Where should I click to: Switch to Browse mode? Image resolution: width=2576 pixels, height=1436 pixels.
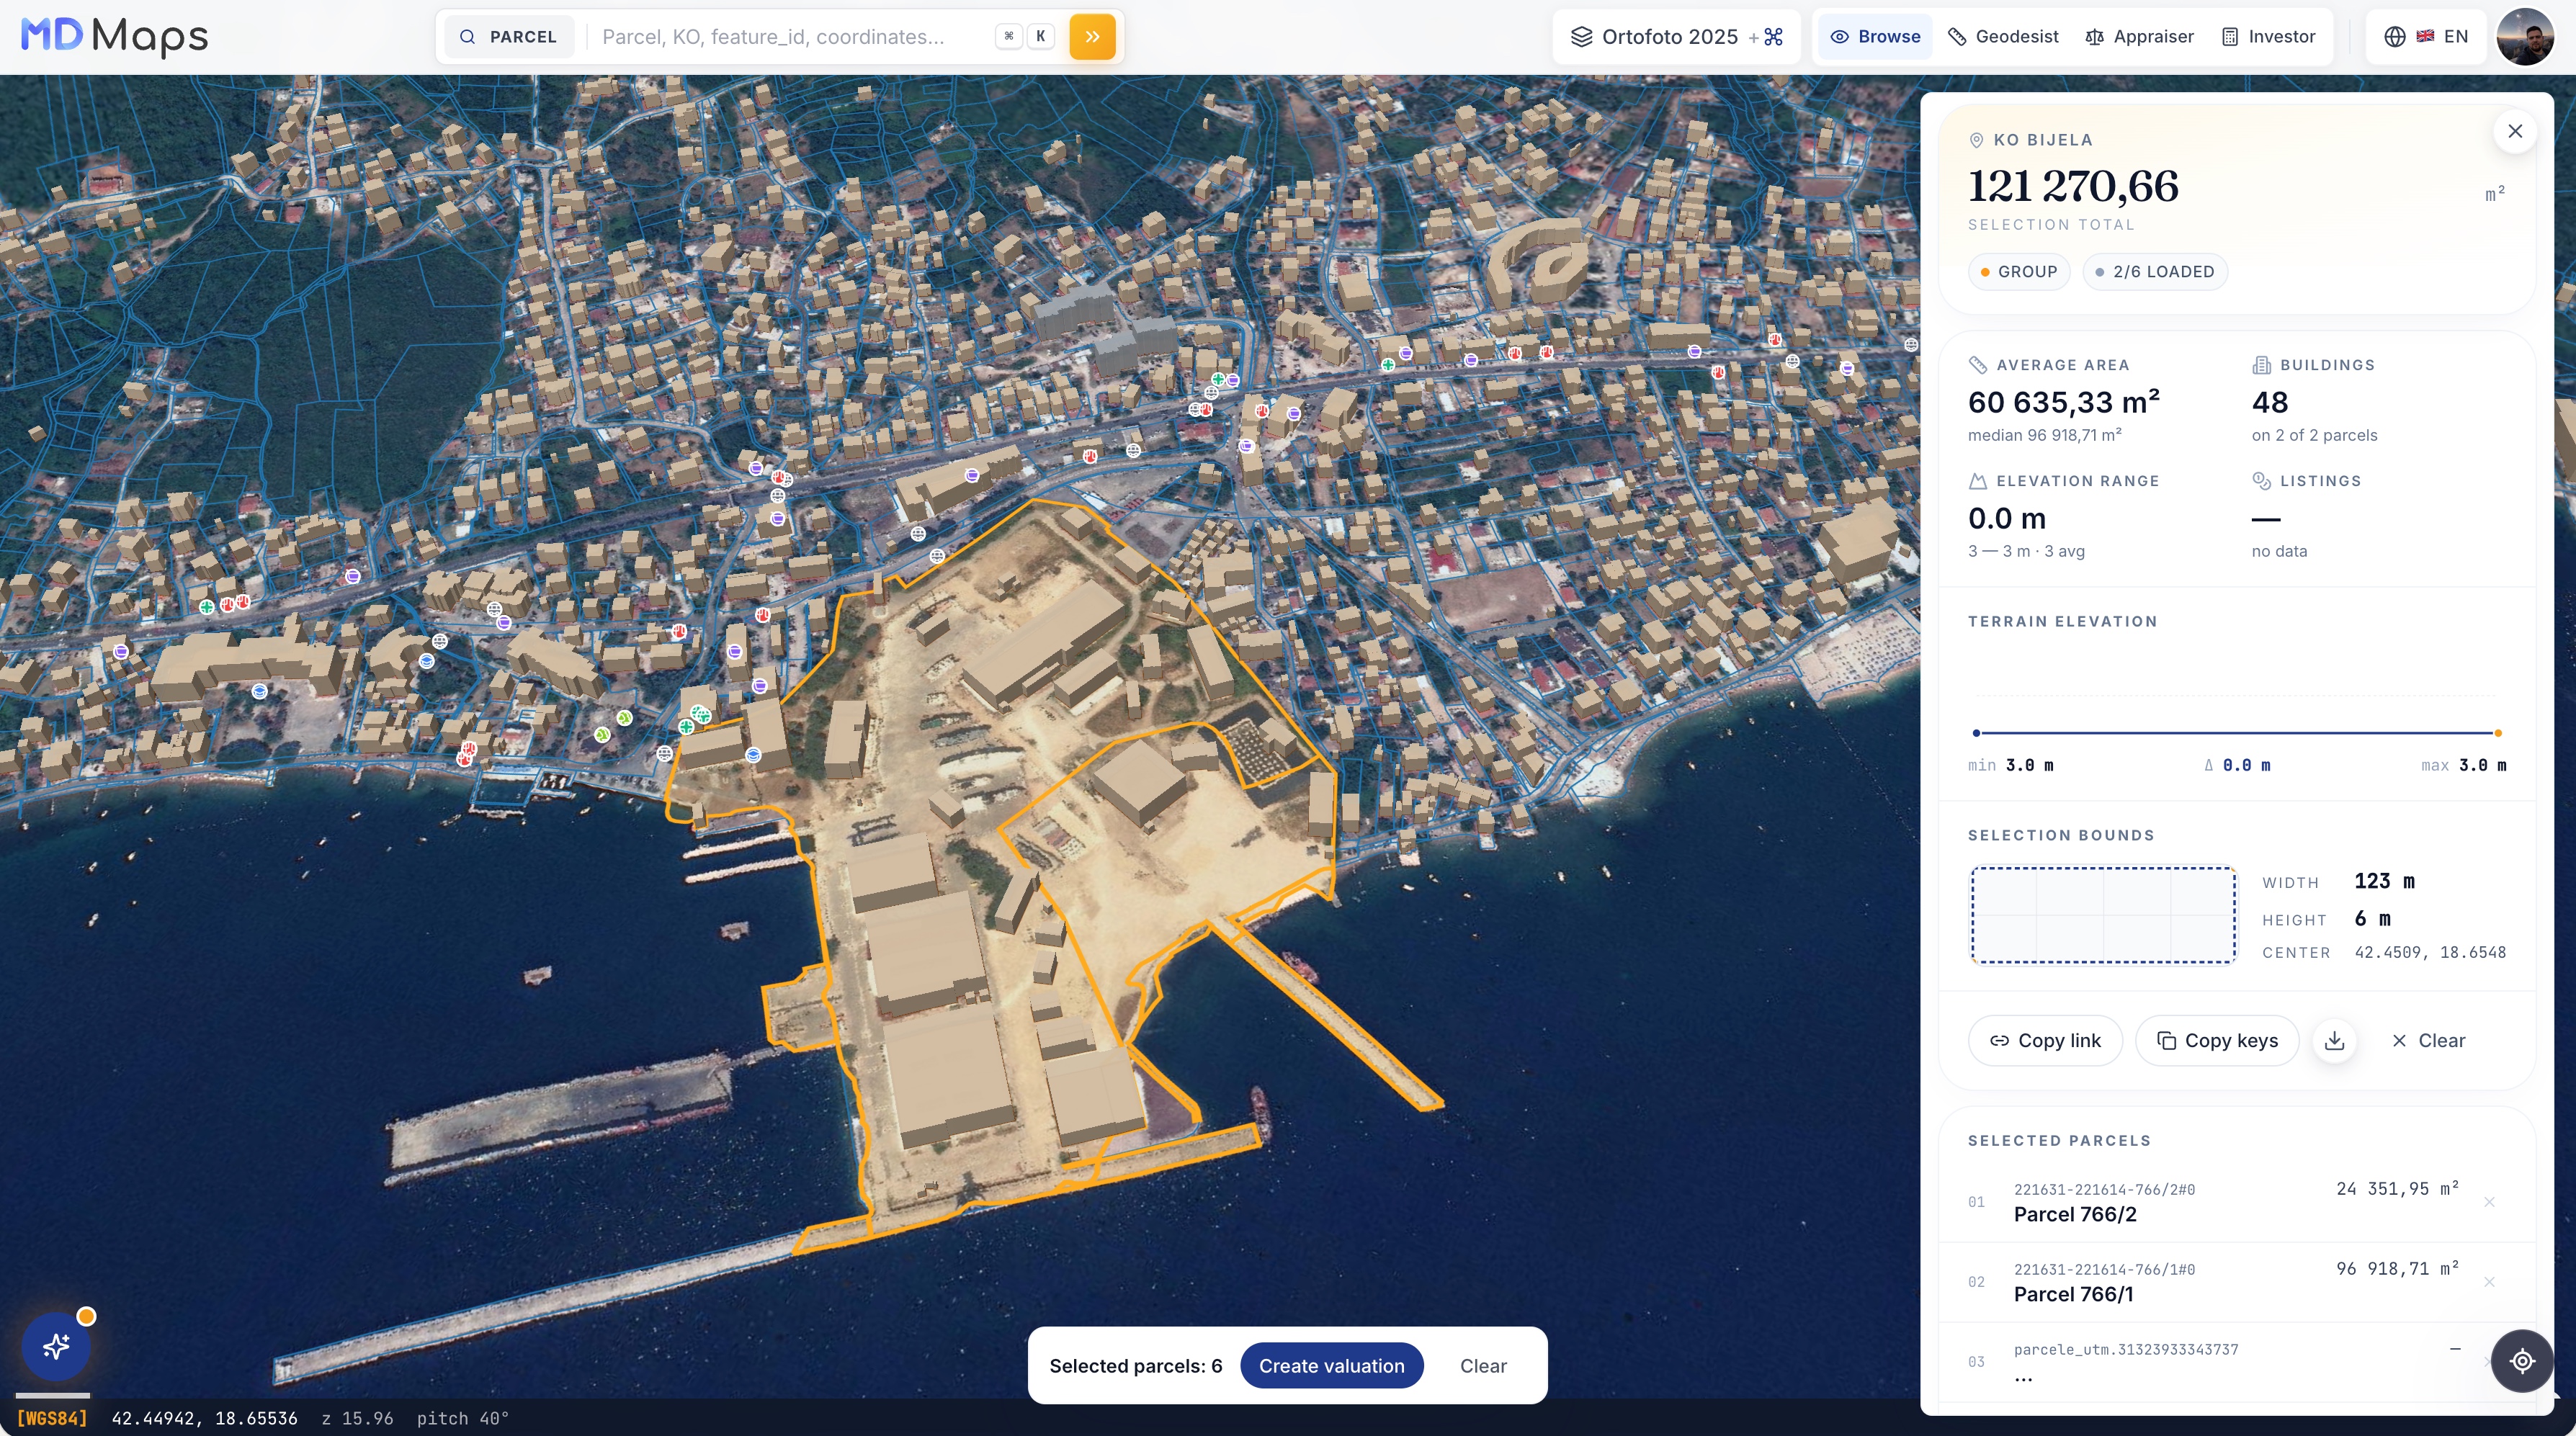1875,37
